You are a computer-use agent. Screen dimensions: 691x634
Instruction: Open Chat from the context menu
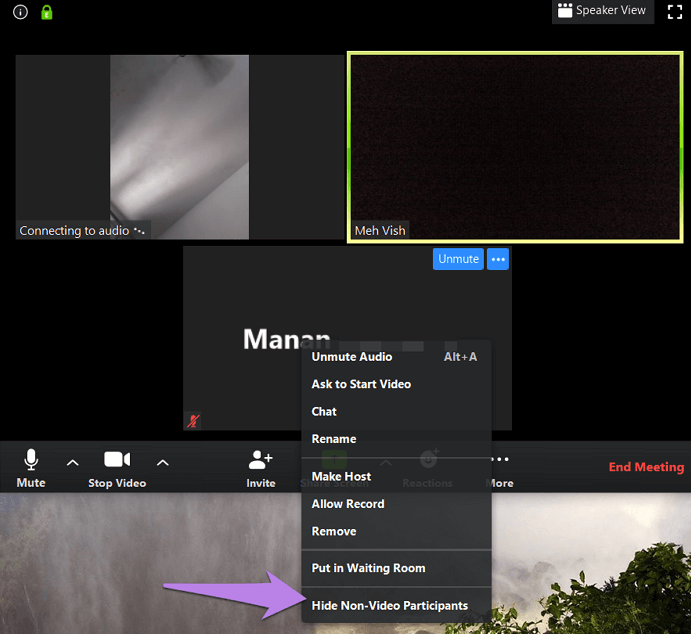[396, 412]
